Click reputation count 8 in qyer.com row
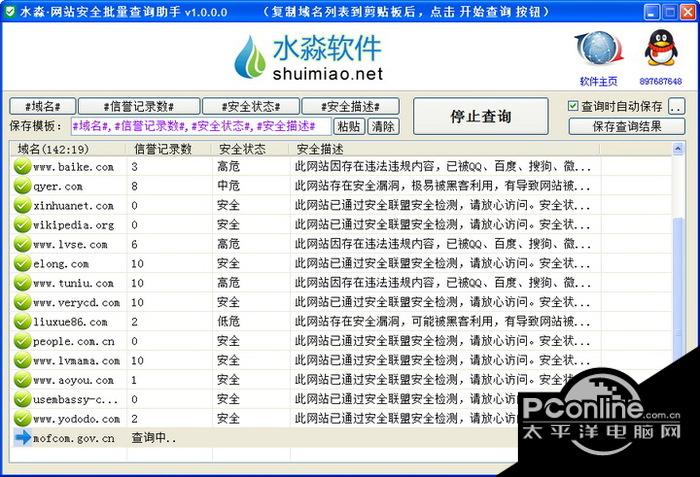 pos(134,186)
